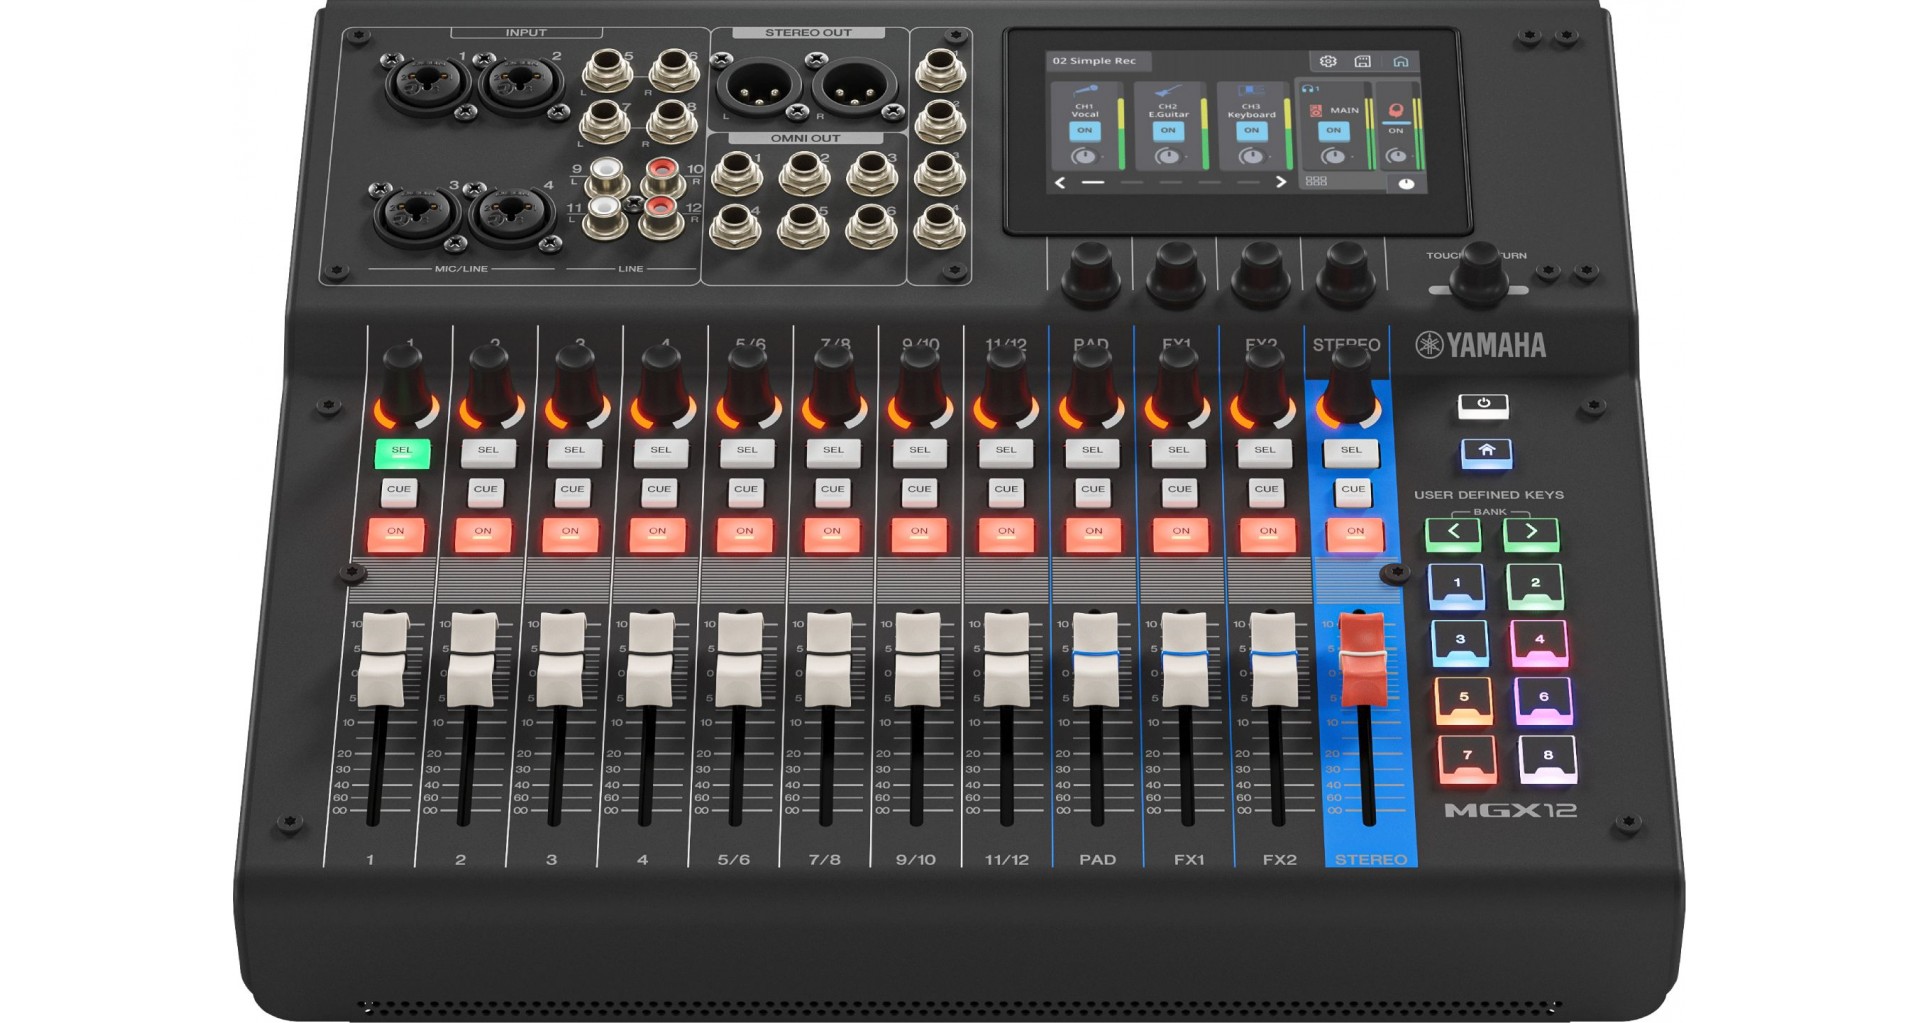
Task: Select the STEREO channel SEL key
Action: 1351,452
